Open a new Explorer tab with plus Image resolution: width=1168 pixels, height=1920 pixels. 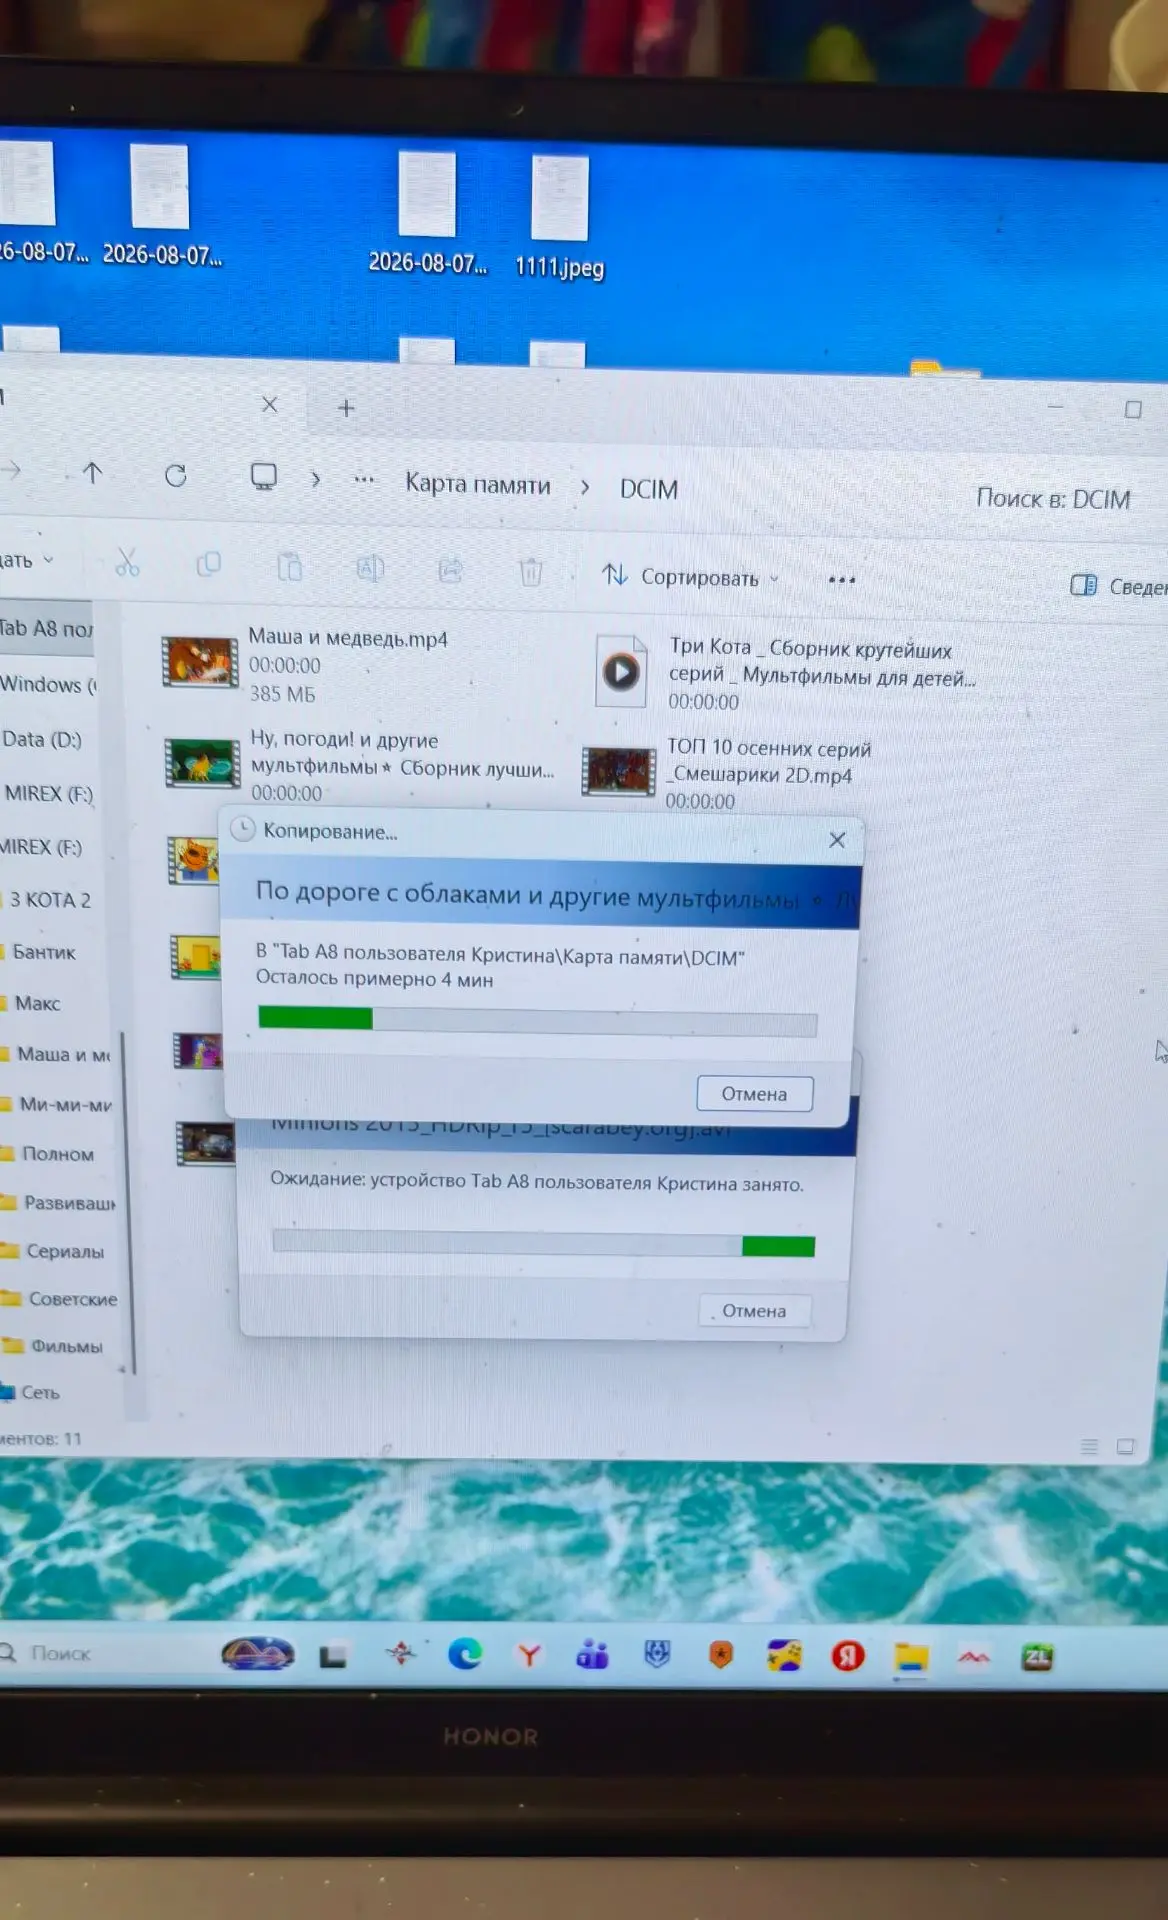pos(346,408)
